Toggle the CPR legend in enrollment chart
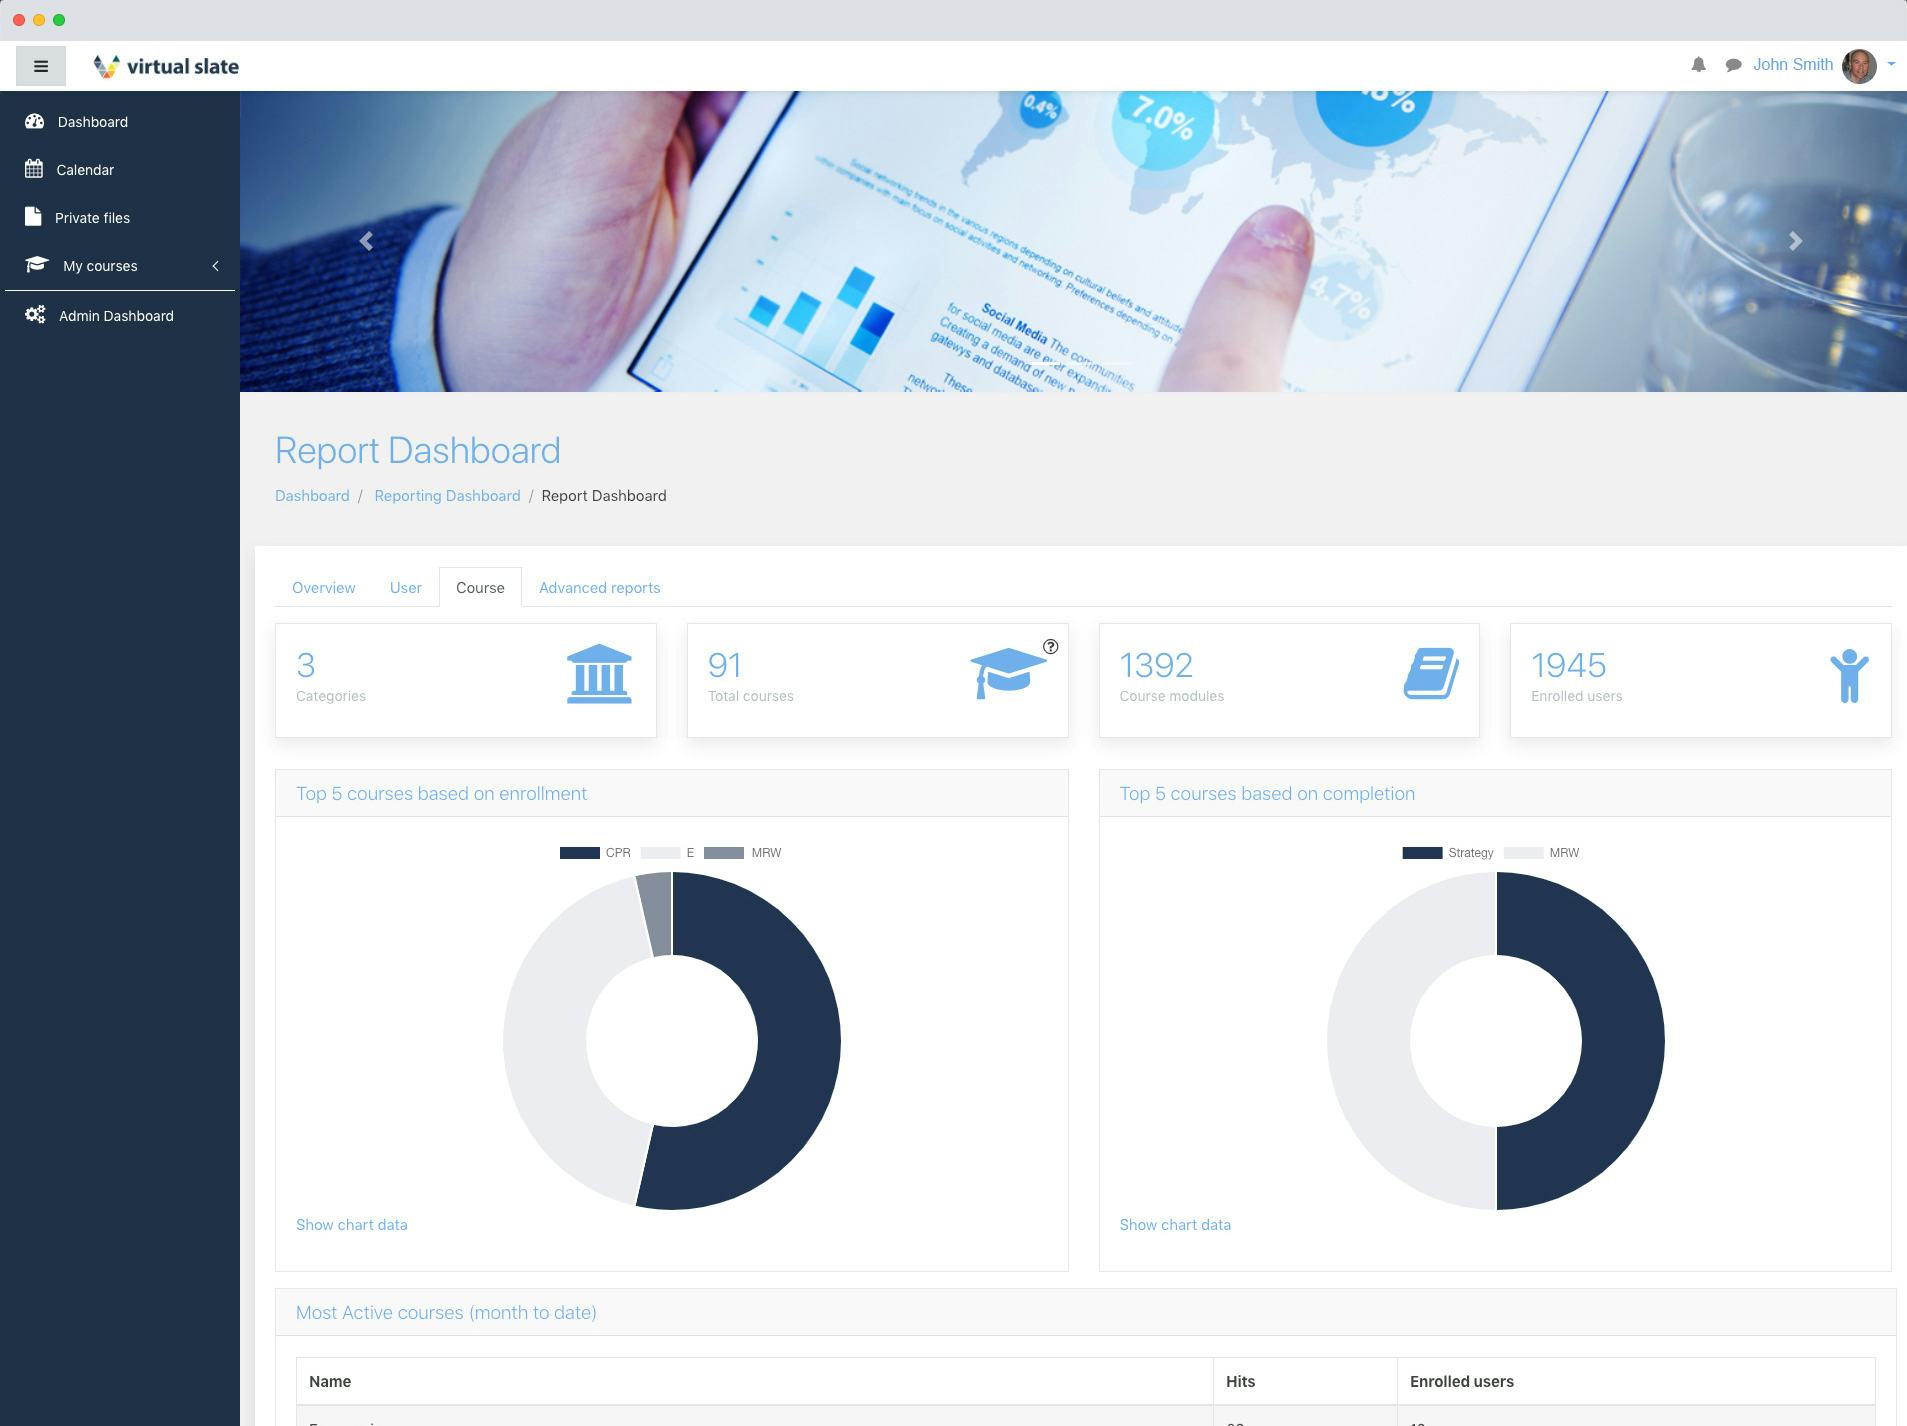 600,852
